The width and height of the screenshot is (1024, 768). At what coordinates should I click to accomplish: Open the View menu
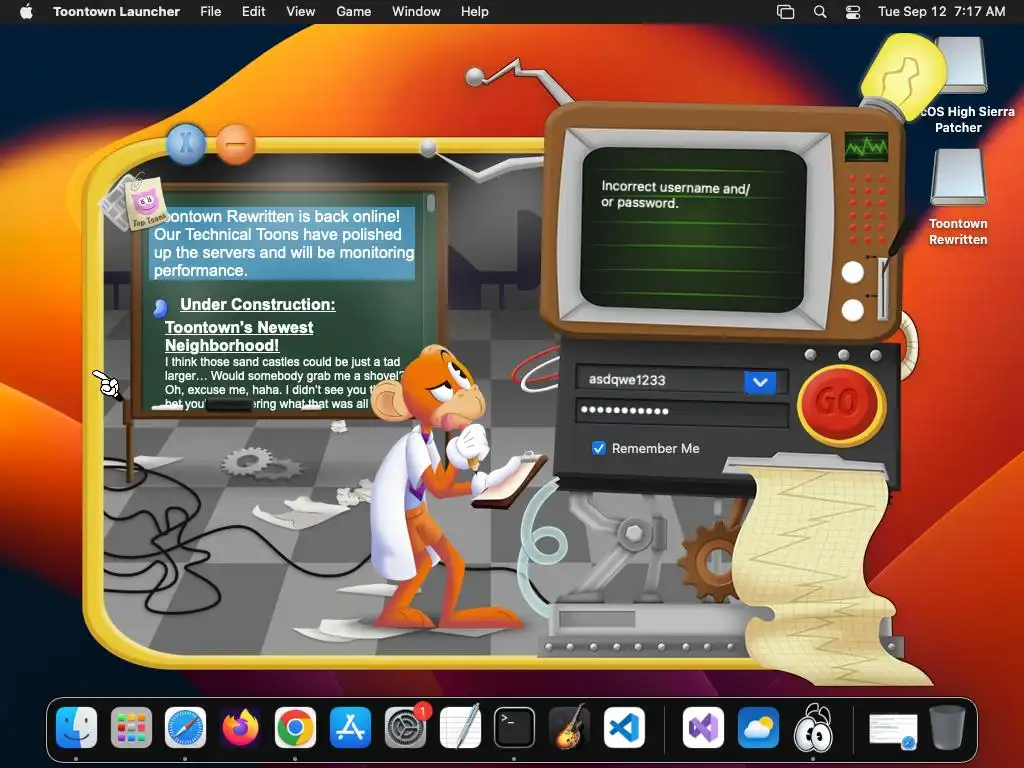tap(300, 12)
